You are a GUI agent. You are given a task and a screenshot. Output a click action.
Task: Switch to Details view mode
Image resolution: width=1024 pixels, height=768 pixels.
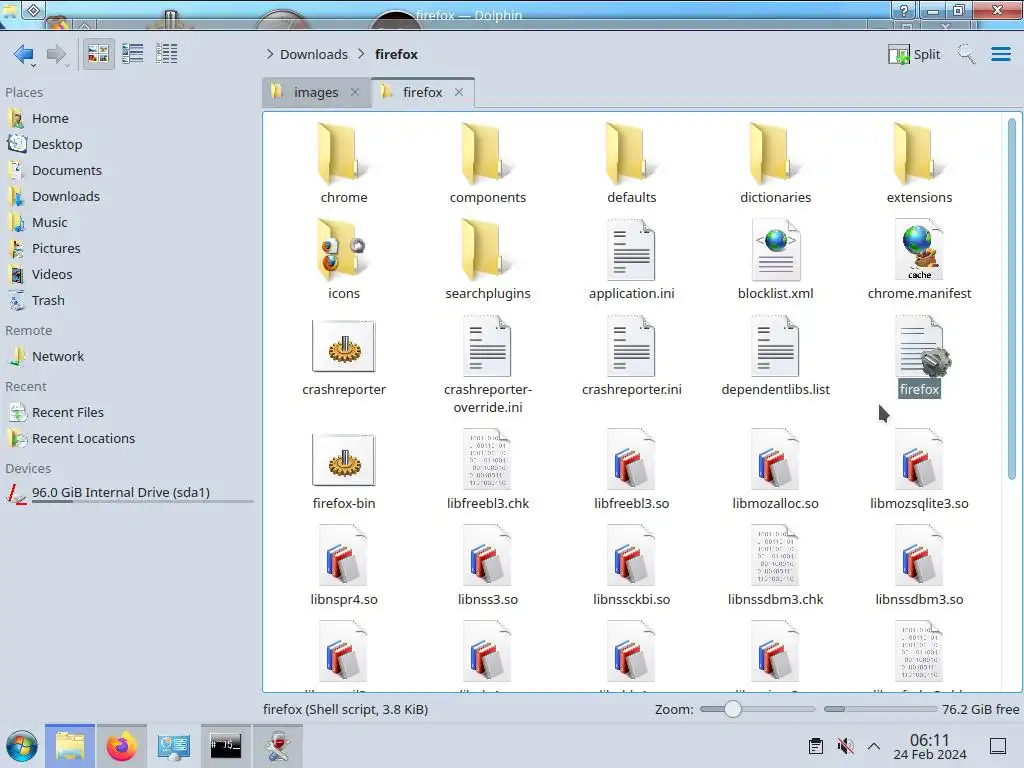pos(167,54)
